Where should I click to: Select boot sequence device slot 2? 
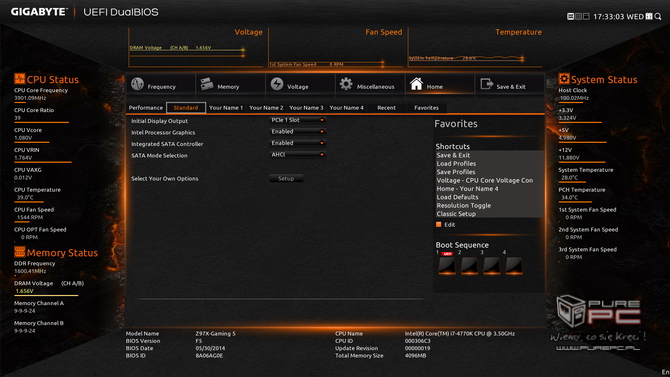point(469,265)
